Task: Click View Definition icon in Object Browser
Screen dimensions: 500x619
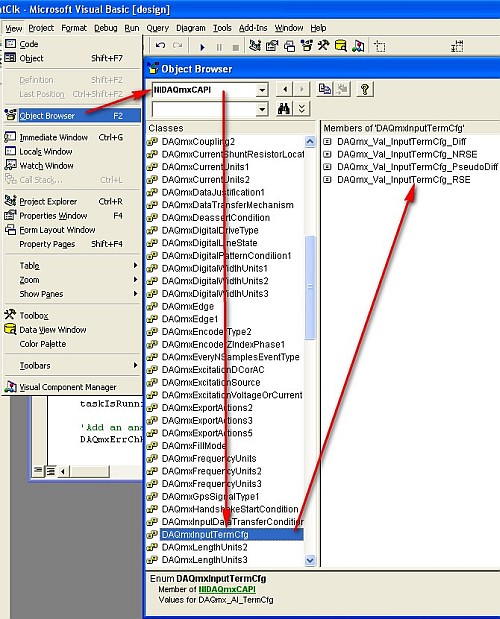Action: (x=342, y=89)
